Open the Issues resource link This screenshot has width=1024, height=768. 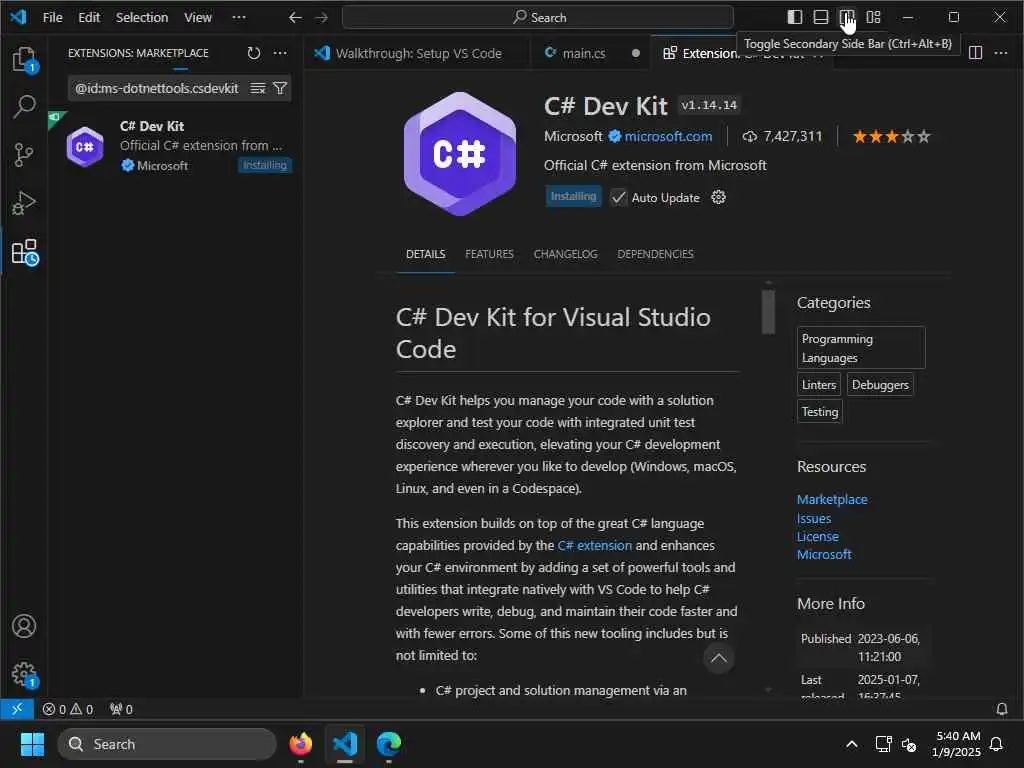click(x=814, y=519)
